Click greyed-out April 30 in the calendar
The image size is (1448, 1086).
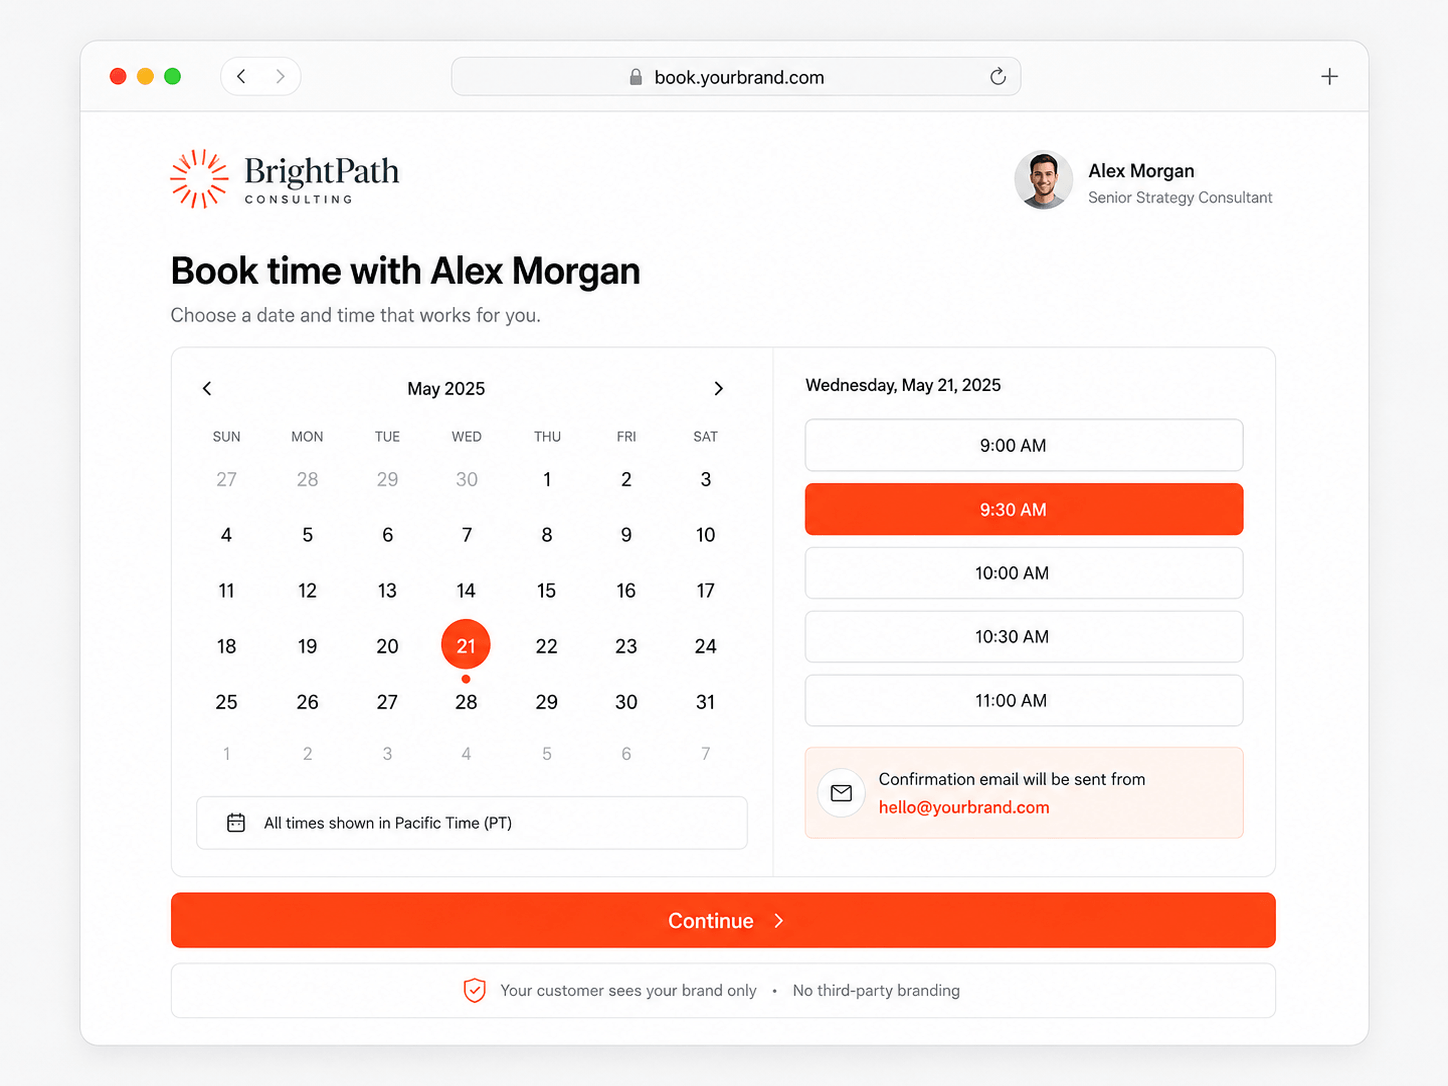tap(466, 479)
